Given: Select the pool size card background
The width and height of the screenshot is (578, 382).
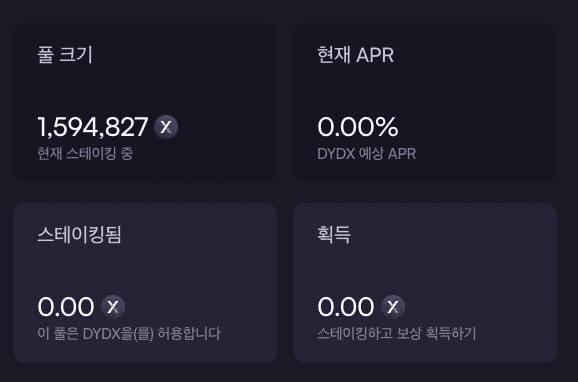Looking at the screenshot, I should click(x=145, y=103).
